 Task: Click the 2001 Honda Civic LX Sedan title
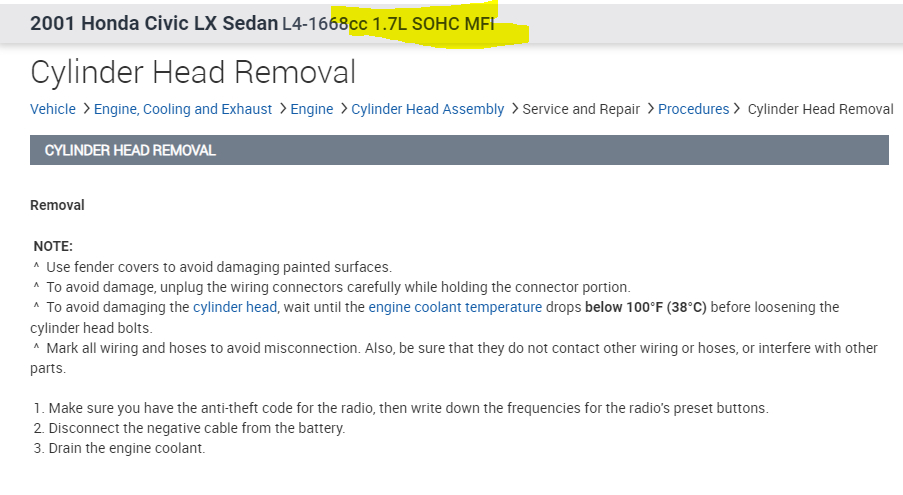[x=154, y=23]
